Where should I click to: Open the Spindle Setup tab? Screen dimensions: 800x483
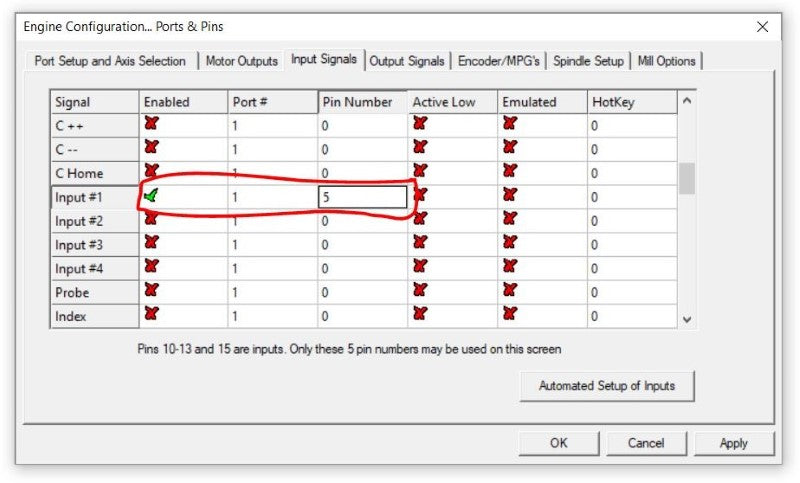point(588,61)
